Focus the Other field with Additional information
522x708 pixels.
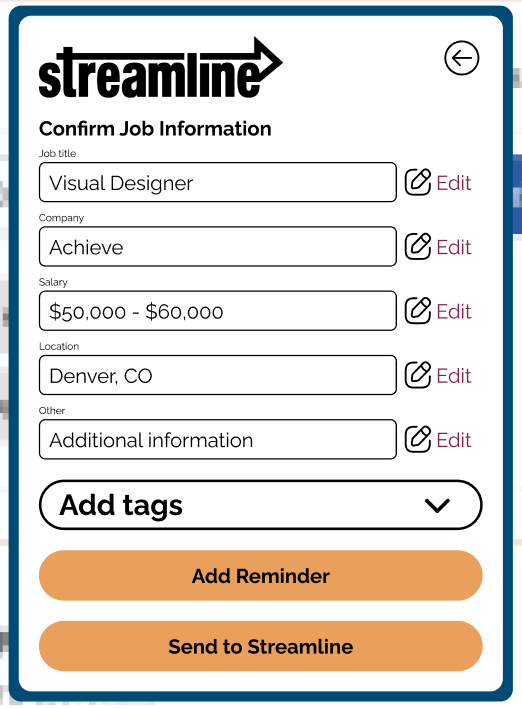[218, 439]
